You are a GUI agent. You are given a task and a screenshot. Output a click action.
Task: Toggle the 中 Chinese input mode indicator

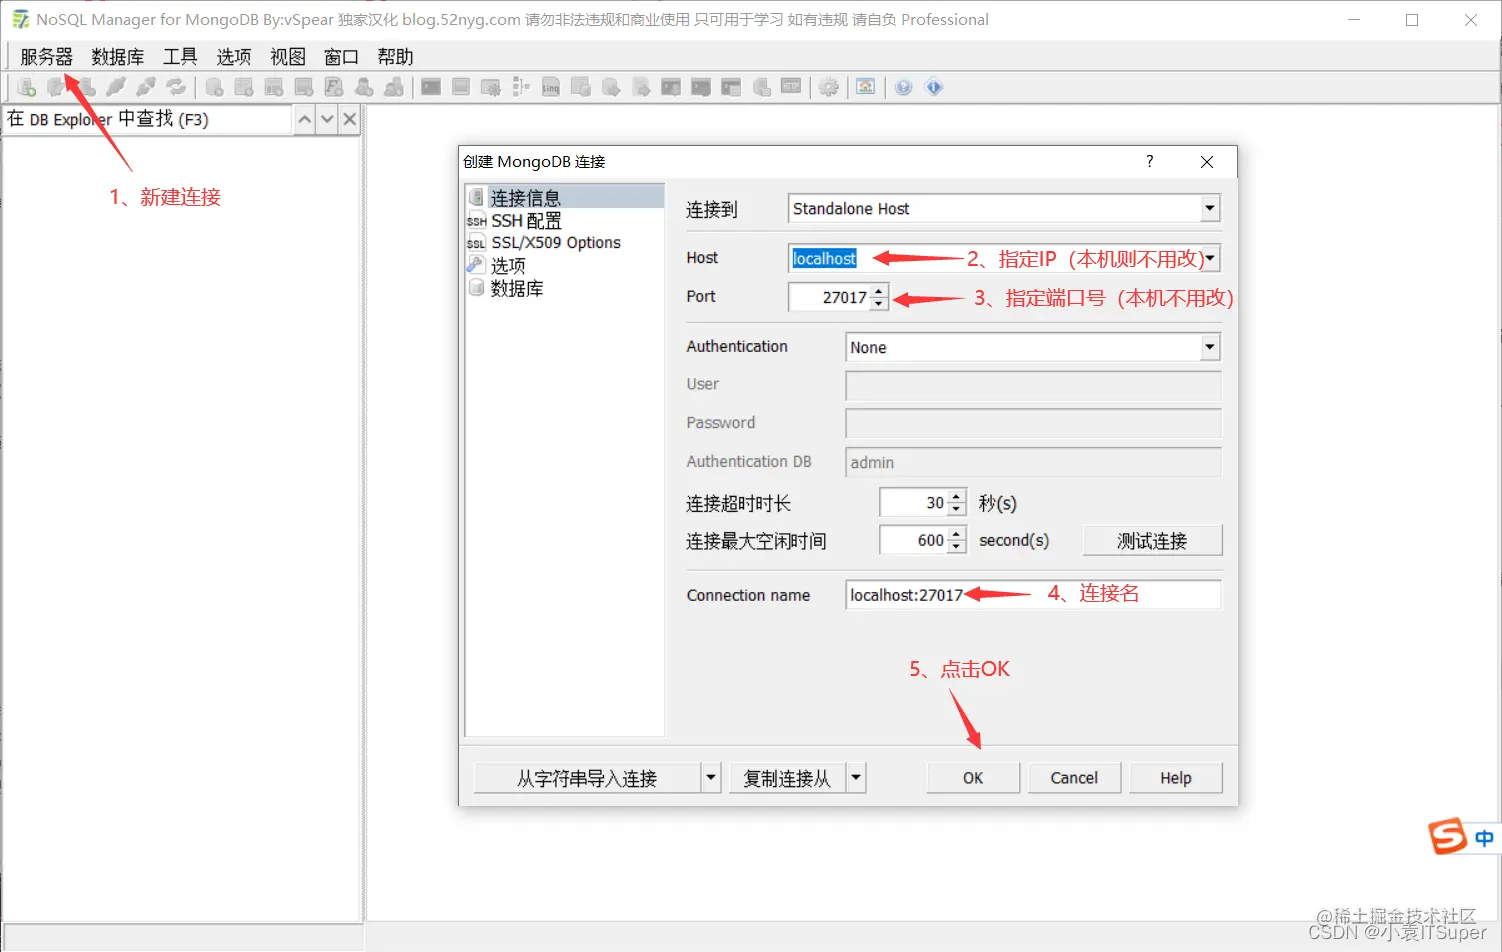1484,838
